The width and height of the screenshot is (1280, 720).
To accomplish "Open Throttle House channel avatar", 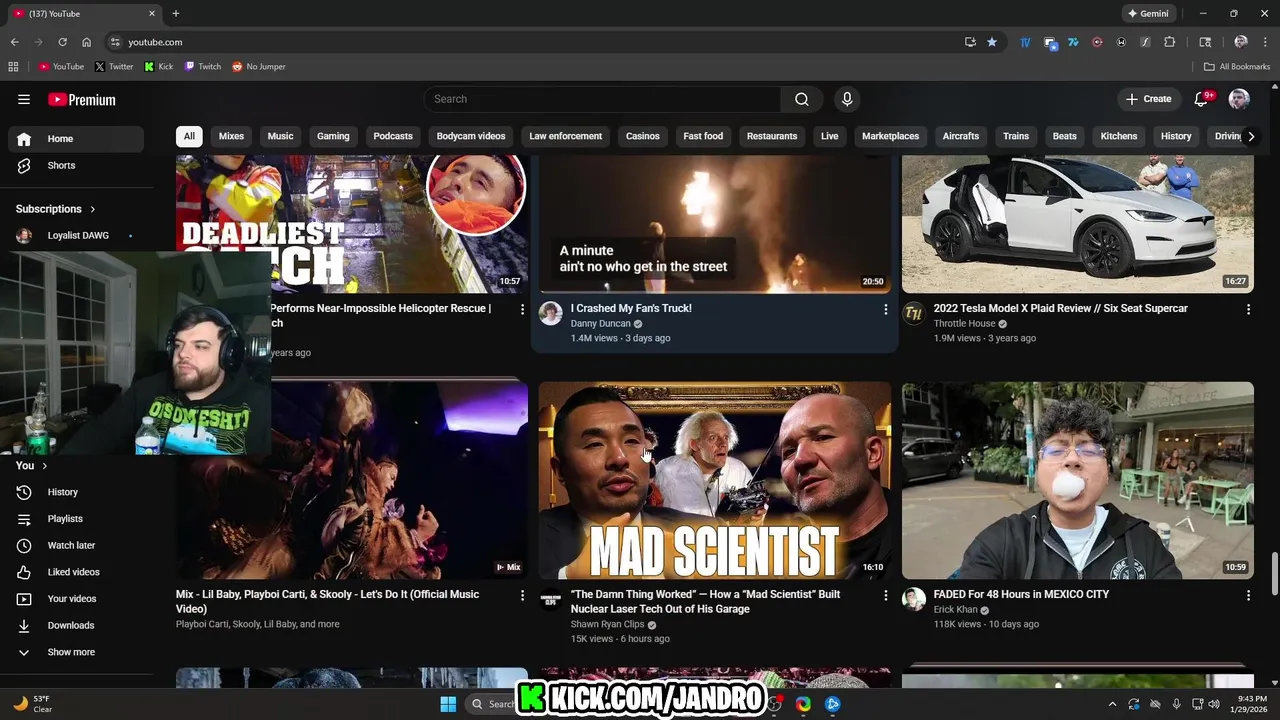I will [x=914, y=313].
